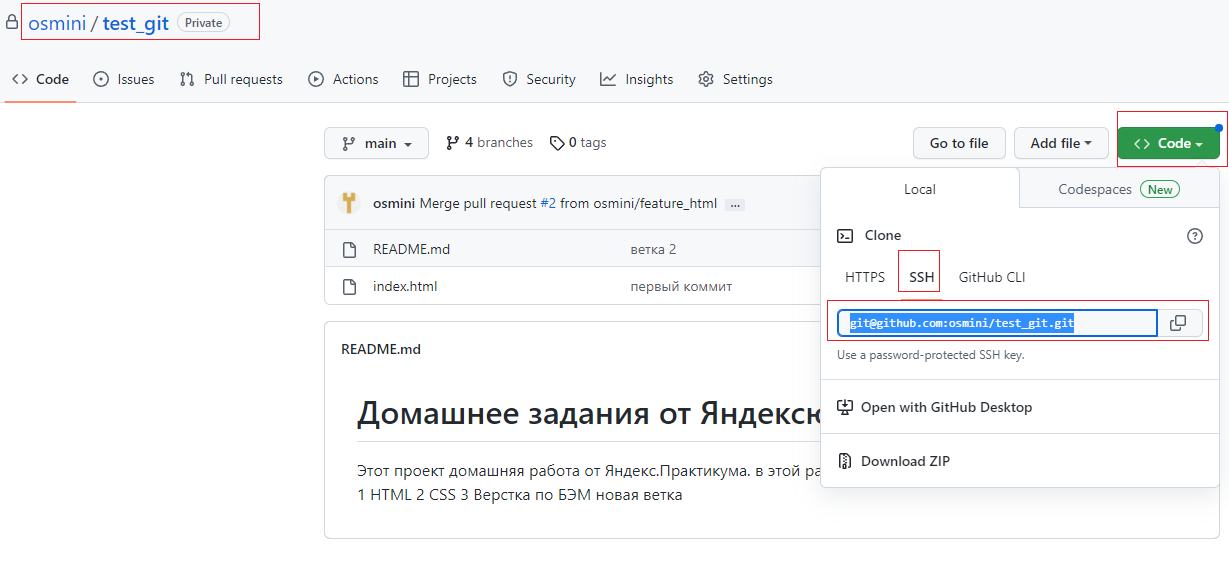Viewport: 1229px width, 575px height.
Task: Click the file icon beside index.html
Action: pos(349,287)
